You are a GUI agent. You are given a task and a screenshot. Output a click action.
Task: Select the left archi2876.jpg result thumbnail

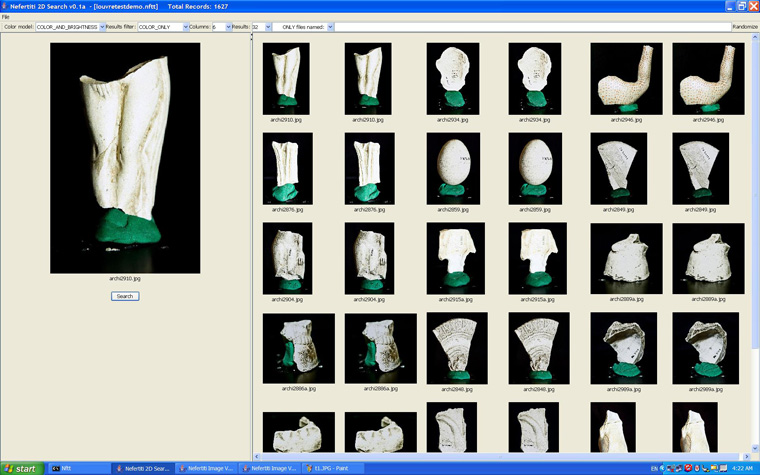(x=287, y=169)
